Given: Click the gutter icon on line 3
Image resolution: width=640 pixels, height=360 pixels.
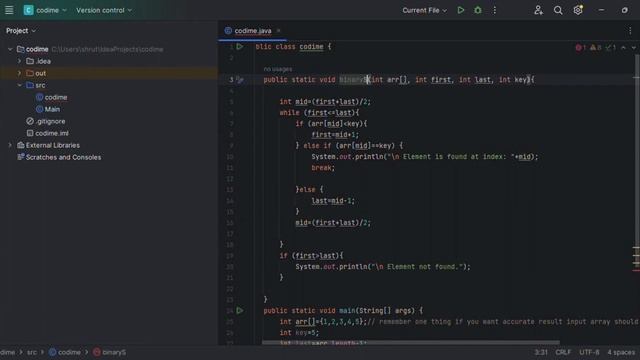Looking at the screenshot, I should (240, 80).
